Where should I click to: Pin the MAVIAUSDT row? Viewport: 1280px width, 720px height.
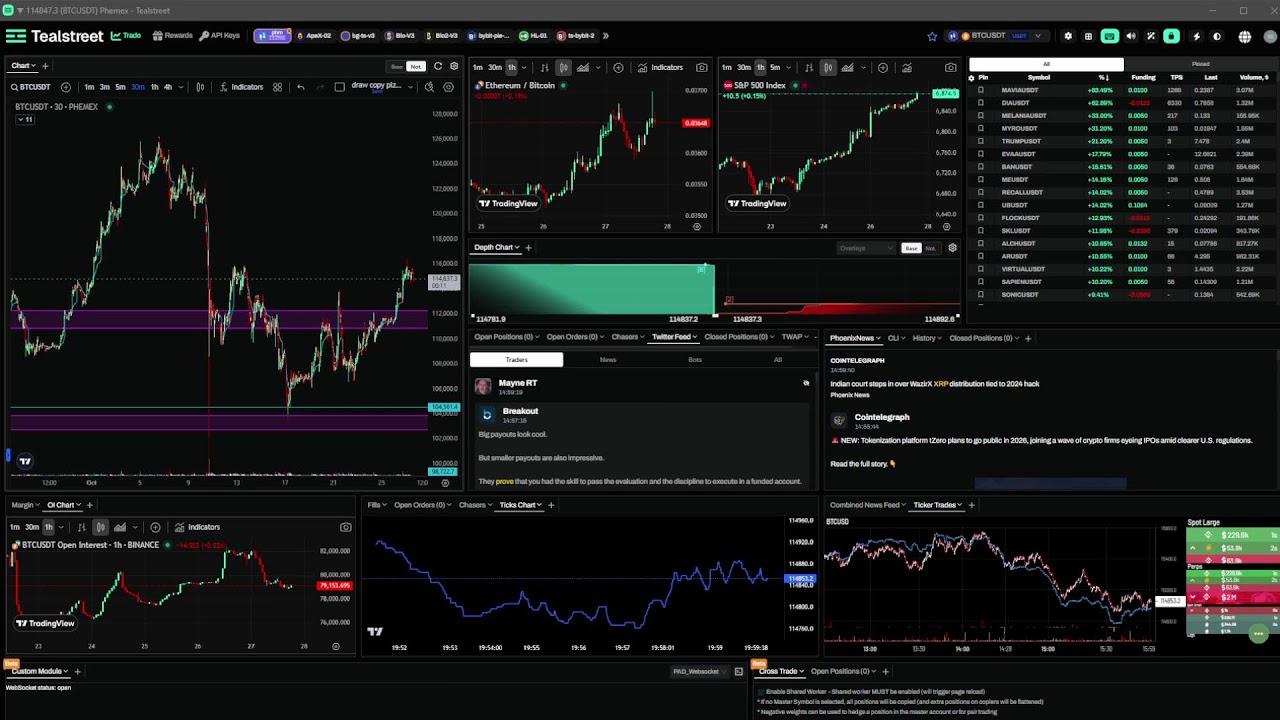tap(980, 90)
